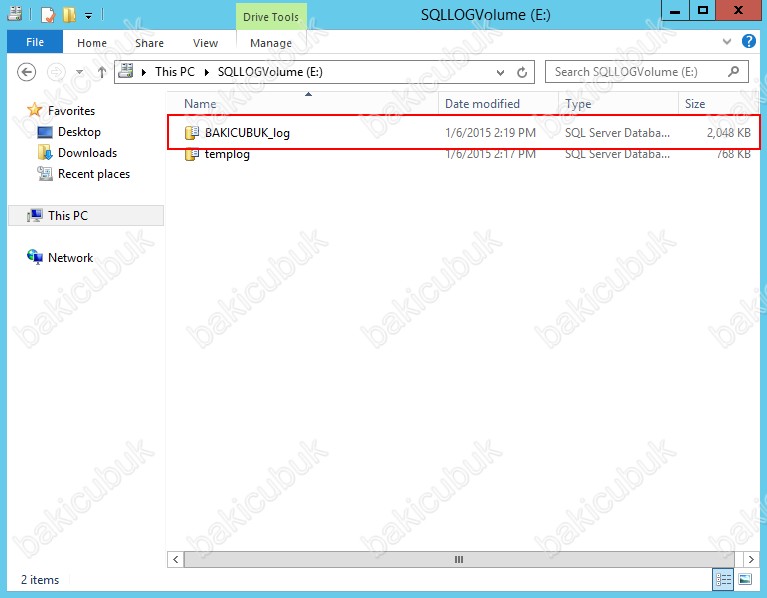The height and width of the screenshot is (598, 767).
Task: Switch to Large icons view in status bar
Action: [745, 580]
